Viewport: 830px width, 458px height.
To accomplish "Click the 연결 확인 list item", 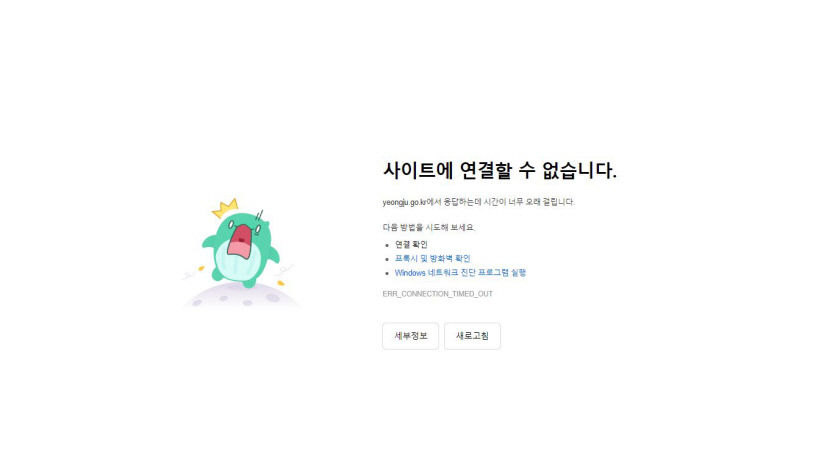I will tap(411, 245).
